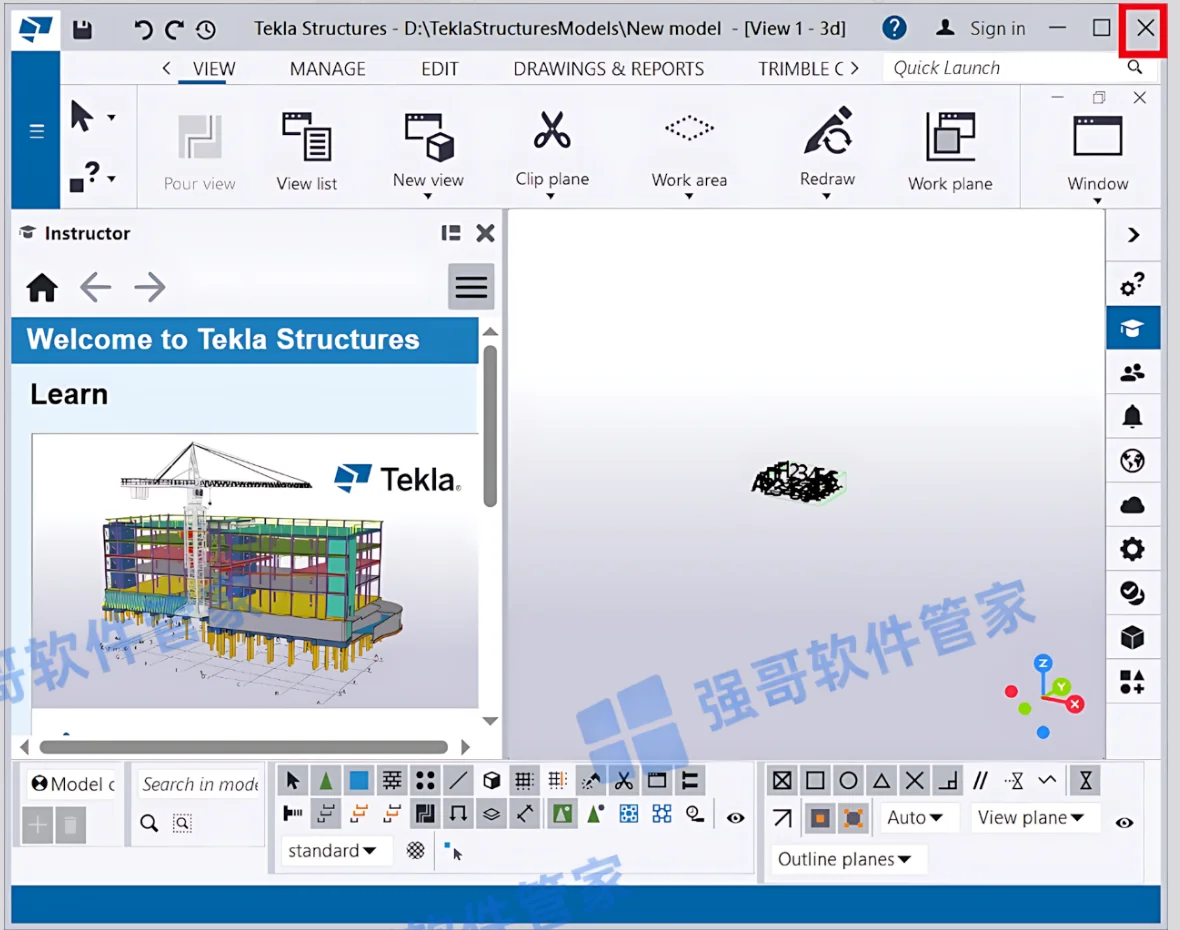Click the Search in model field
Viewport: 1180px width, 930px height.
pos(199,784)
